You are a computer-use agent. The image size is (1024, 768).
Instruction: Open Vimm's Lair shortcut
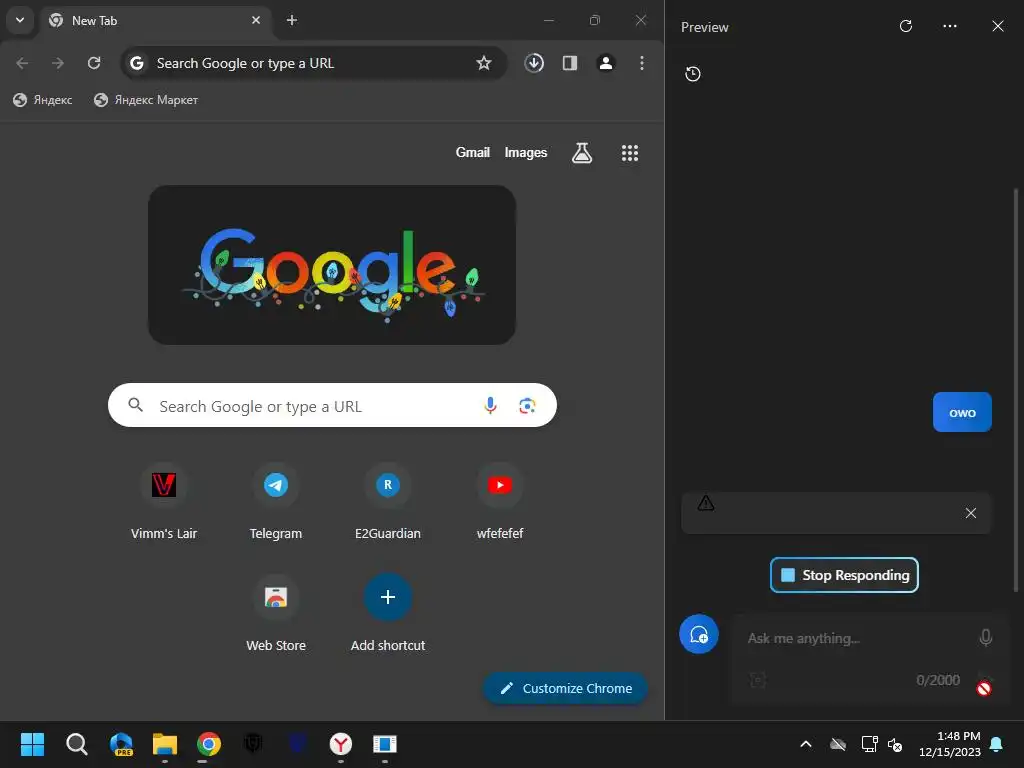click(164, 502)
